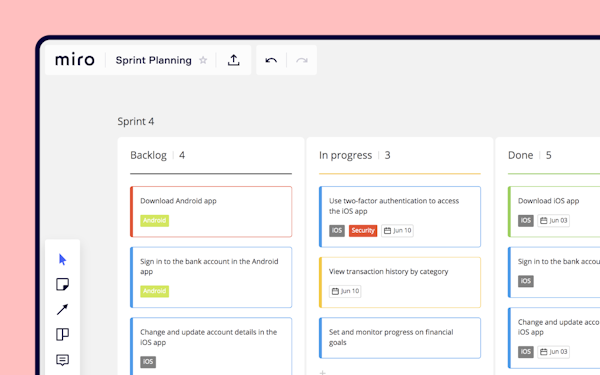Add a card with the plus under In progress
Image resolution: width=600 pixels, height=375 pixels.
[323, 372]
